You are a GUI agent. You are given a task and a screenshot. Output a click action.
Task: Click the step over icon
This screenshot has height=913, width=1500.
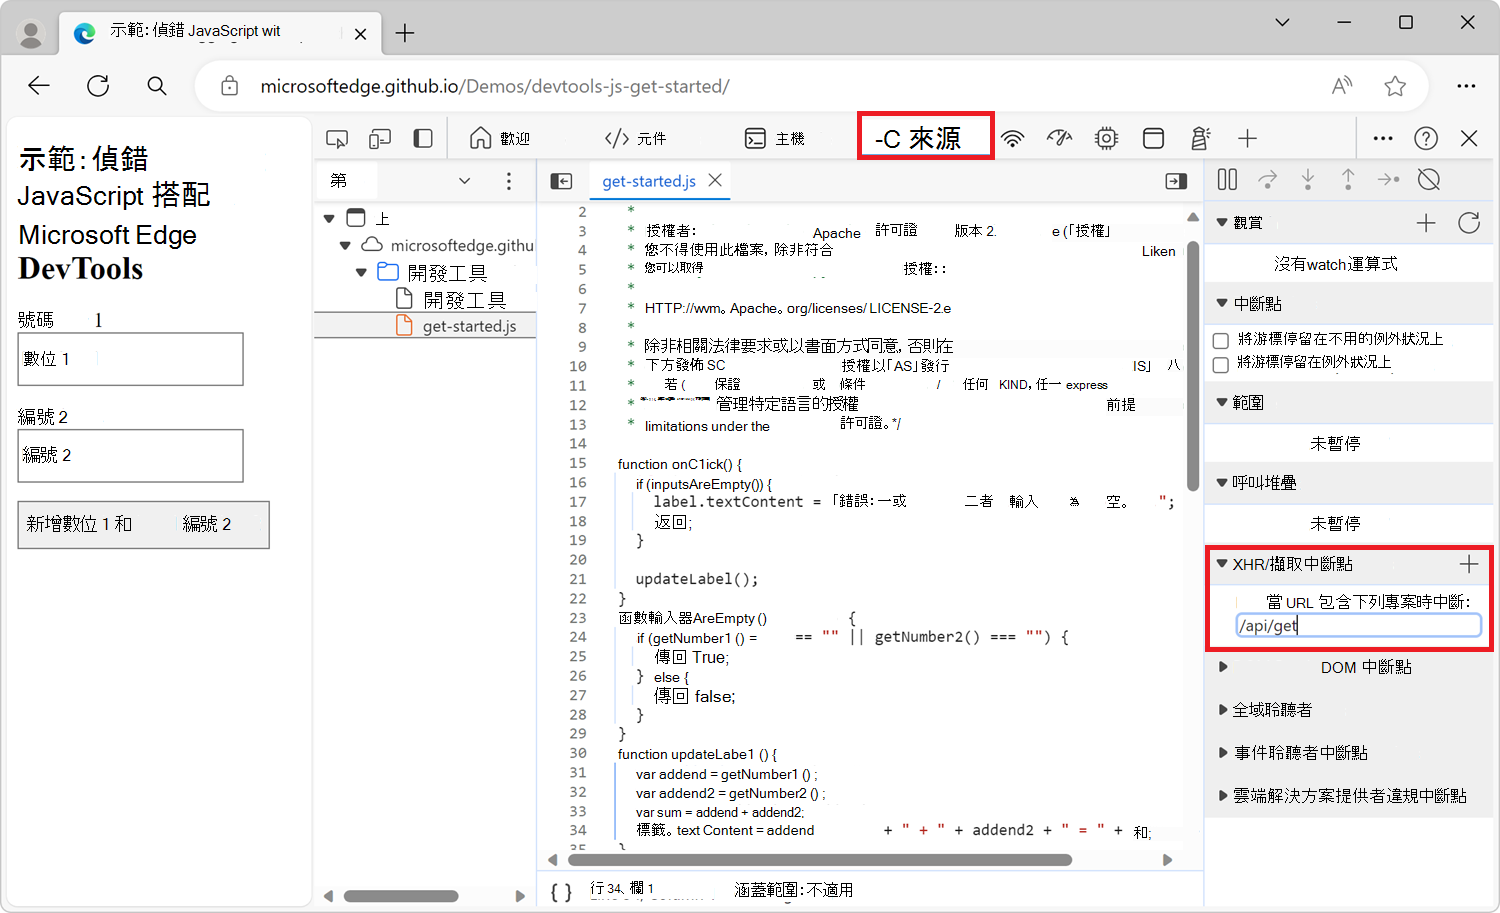1268,179
